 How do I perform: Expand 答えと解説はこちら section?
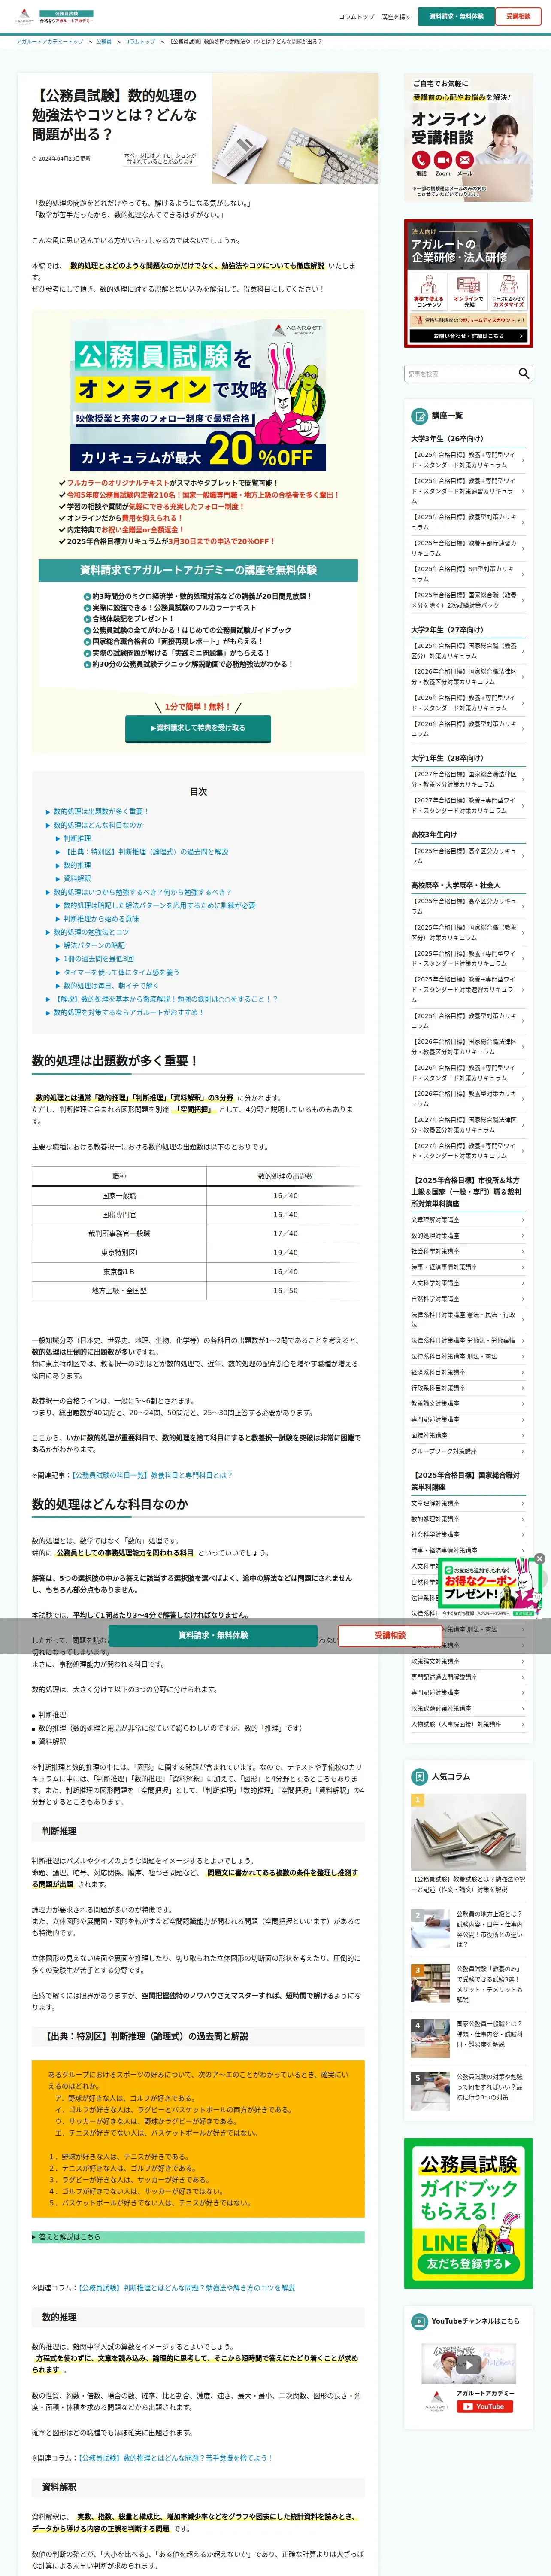[x=198, y=2237]
